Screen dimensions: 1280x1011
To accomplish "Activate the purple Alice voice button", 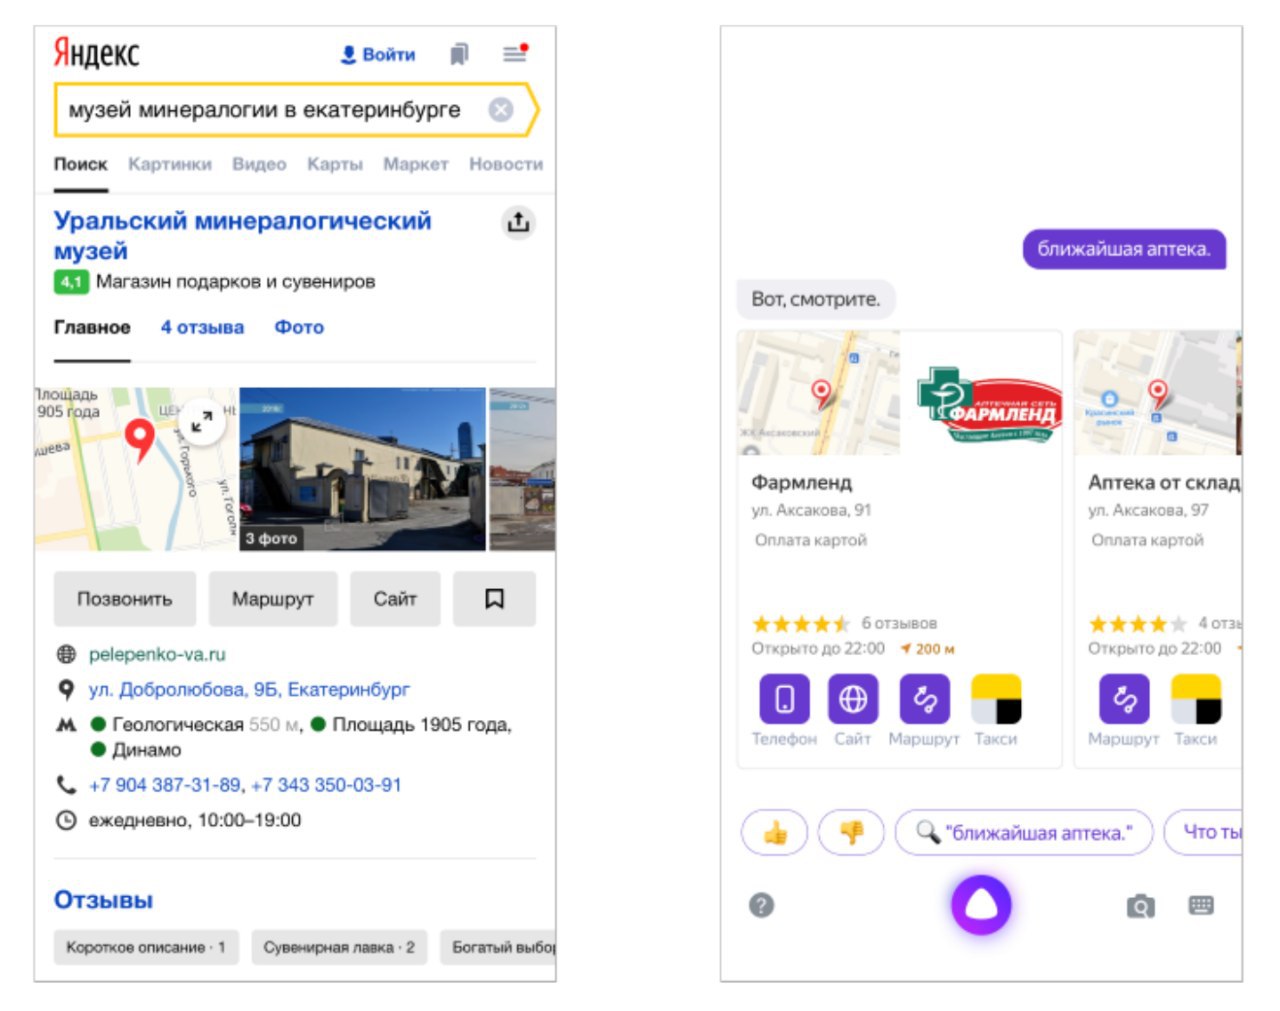I will [x=981, y=905].
